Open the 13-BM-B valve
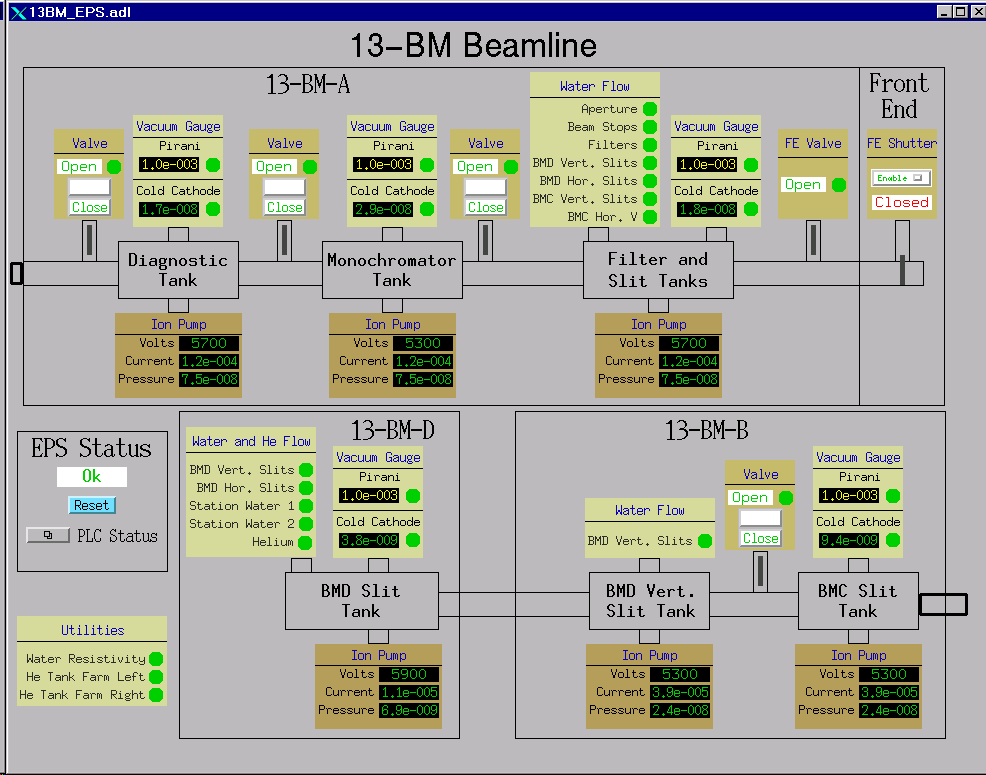This screenshot has height=775, width=986. tap(750, 498)
